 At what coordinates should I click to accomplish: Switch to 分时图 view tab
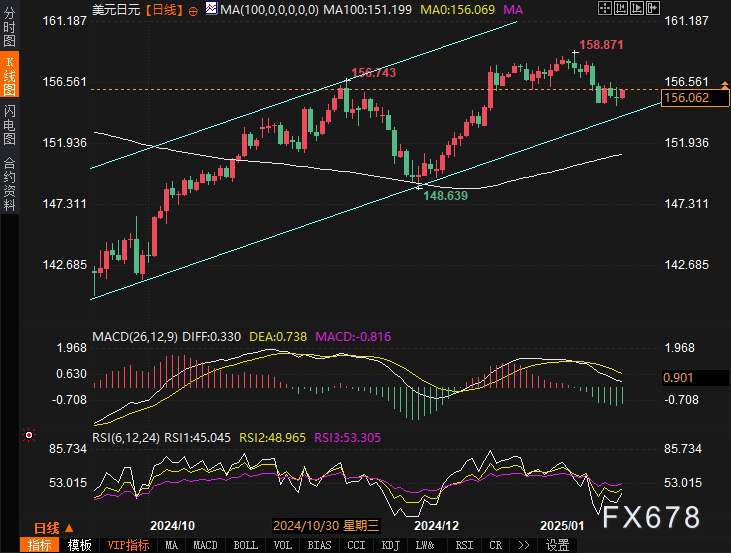pyautogui.click(x=9, y=27)
